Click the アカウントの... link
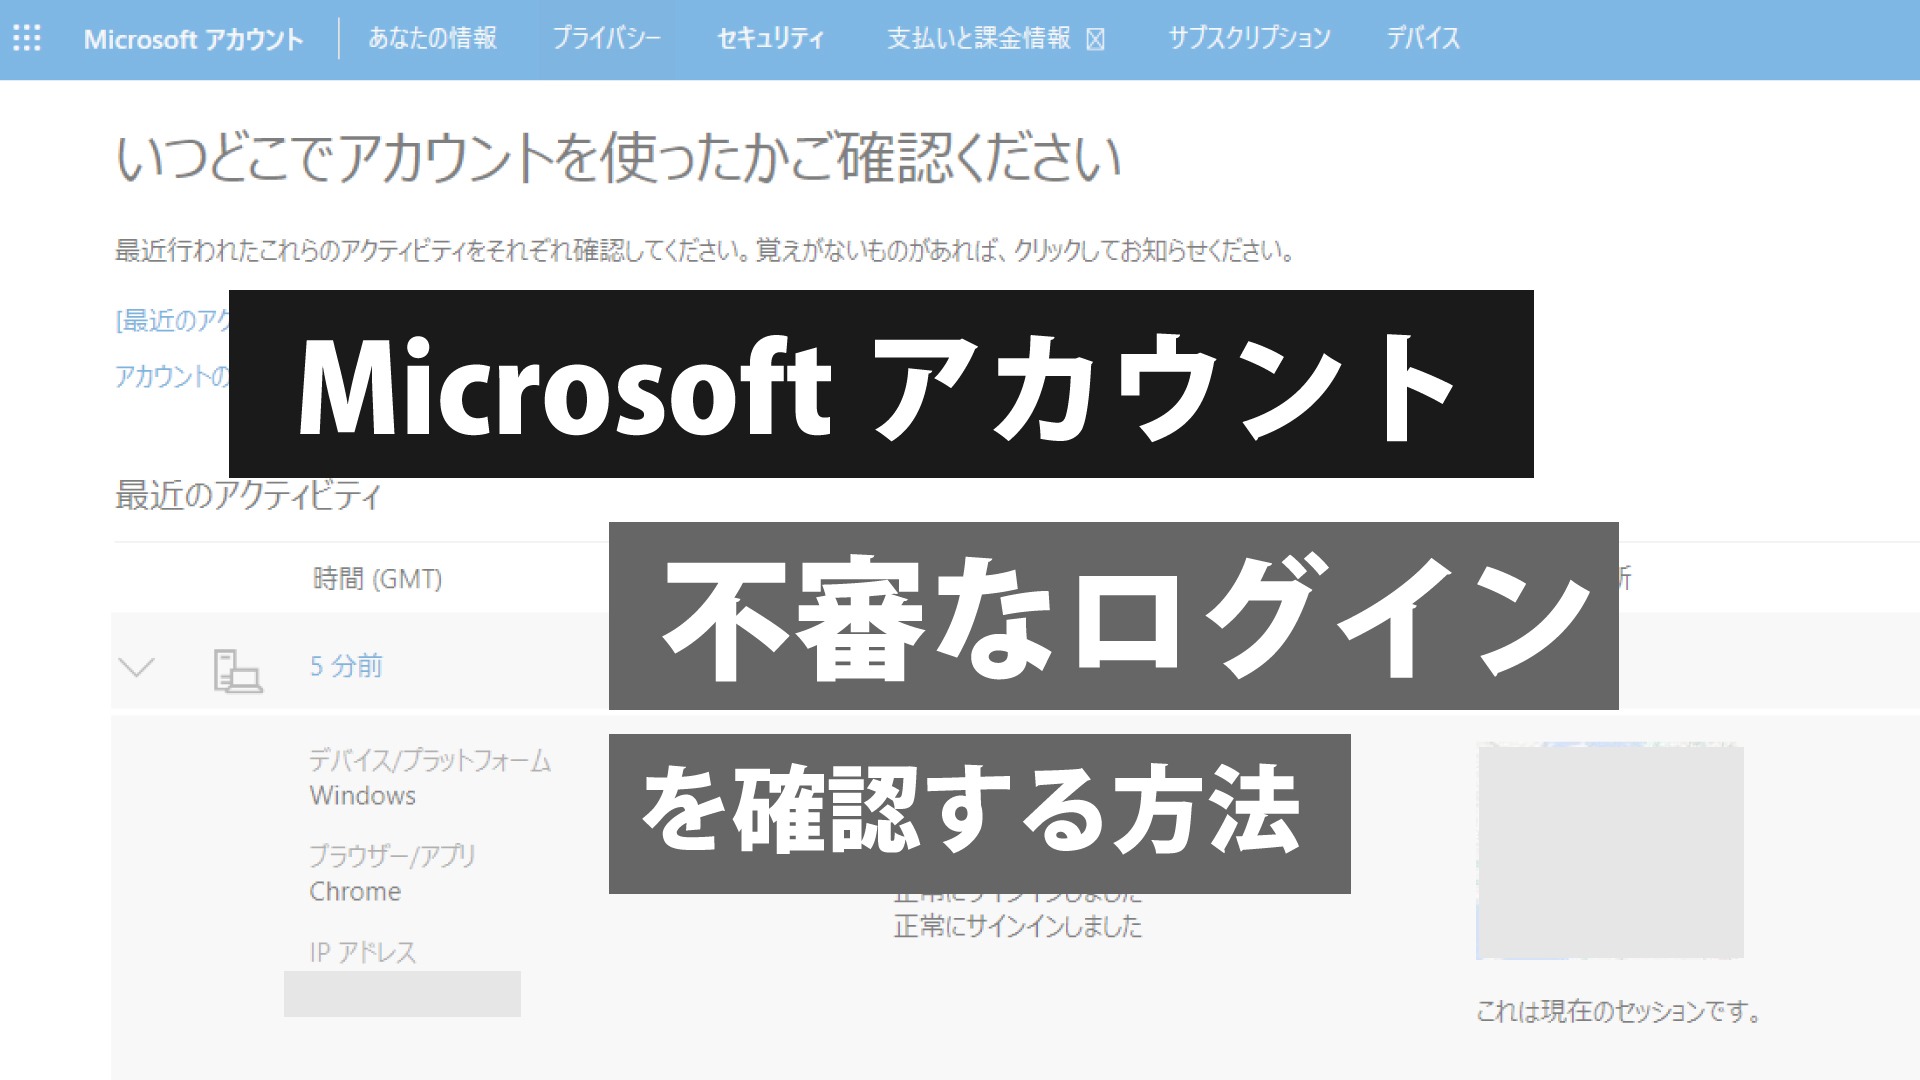 (172, 376)
